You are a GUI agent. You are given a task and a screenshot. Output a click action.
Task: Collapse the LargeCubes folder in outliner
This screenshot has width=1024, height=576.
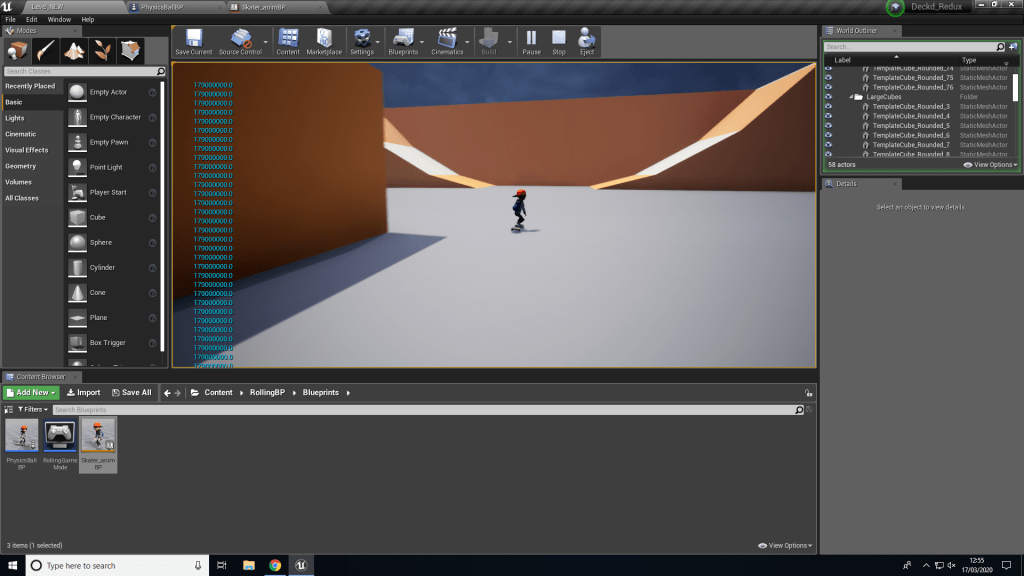click(x=850, y=97)
